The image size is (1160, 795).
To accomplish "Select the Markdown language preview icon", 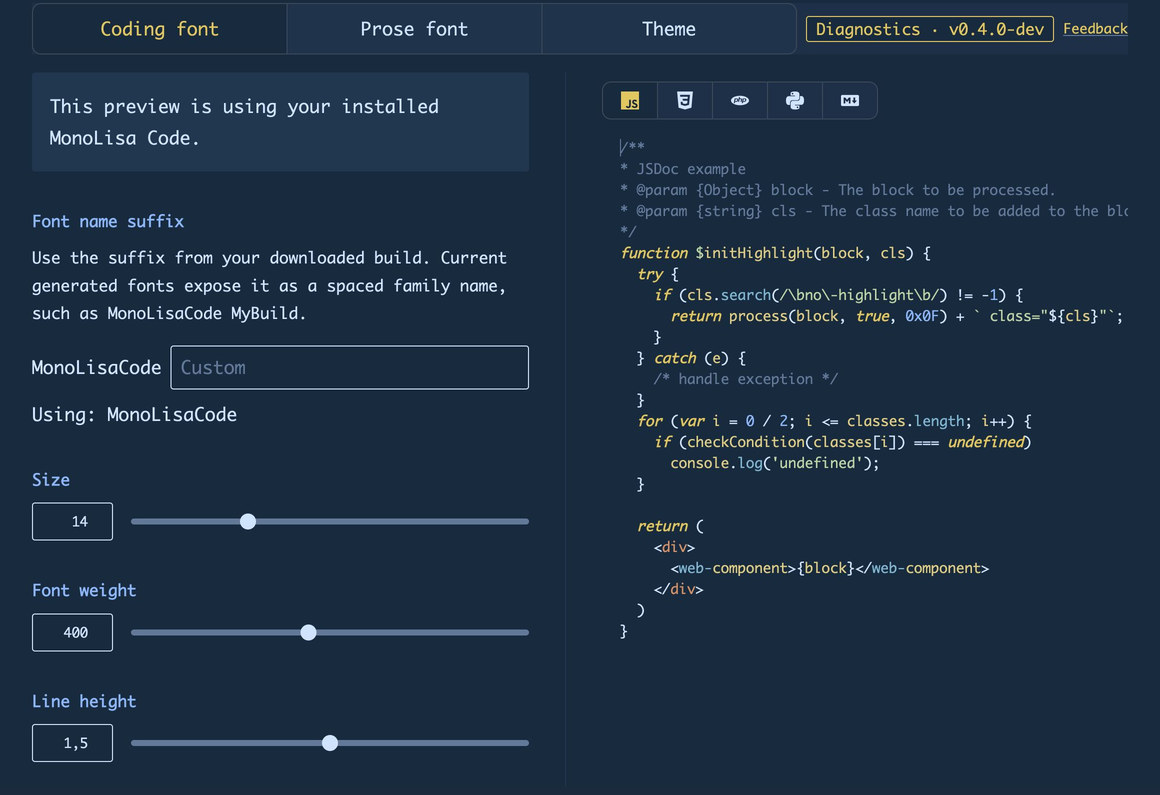I will tap(849, 101).
